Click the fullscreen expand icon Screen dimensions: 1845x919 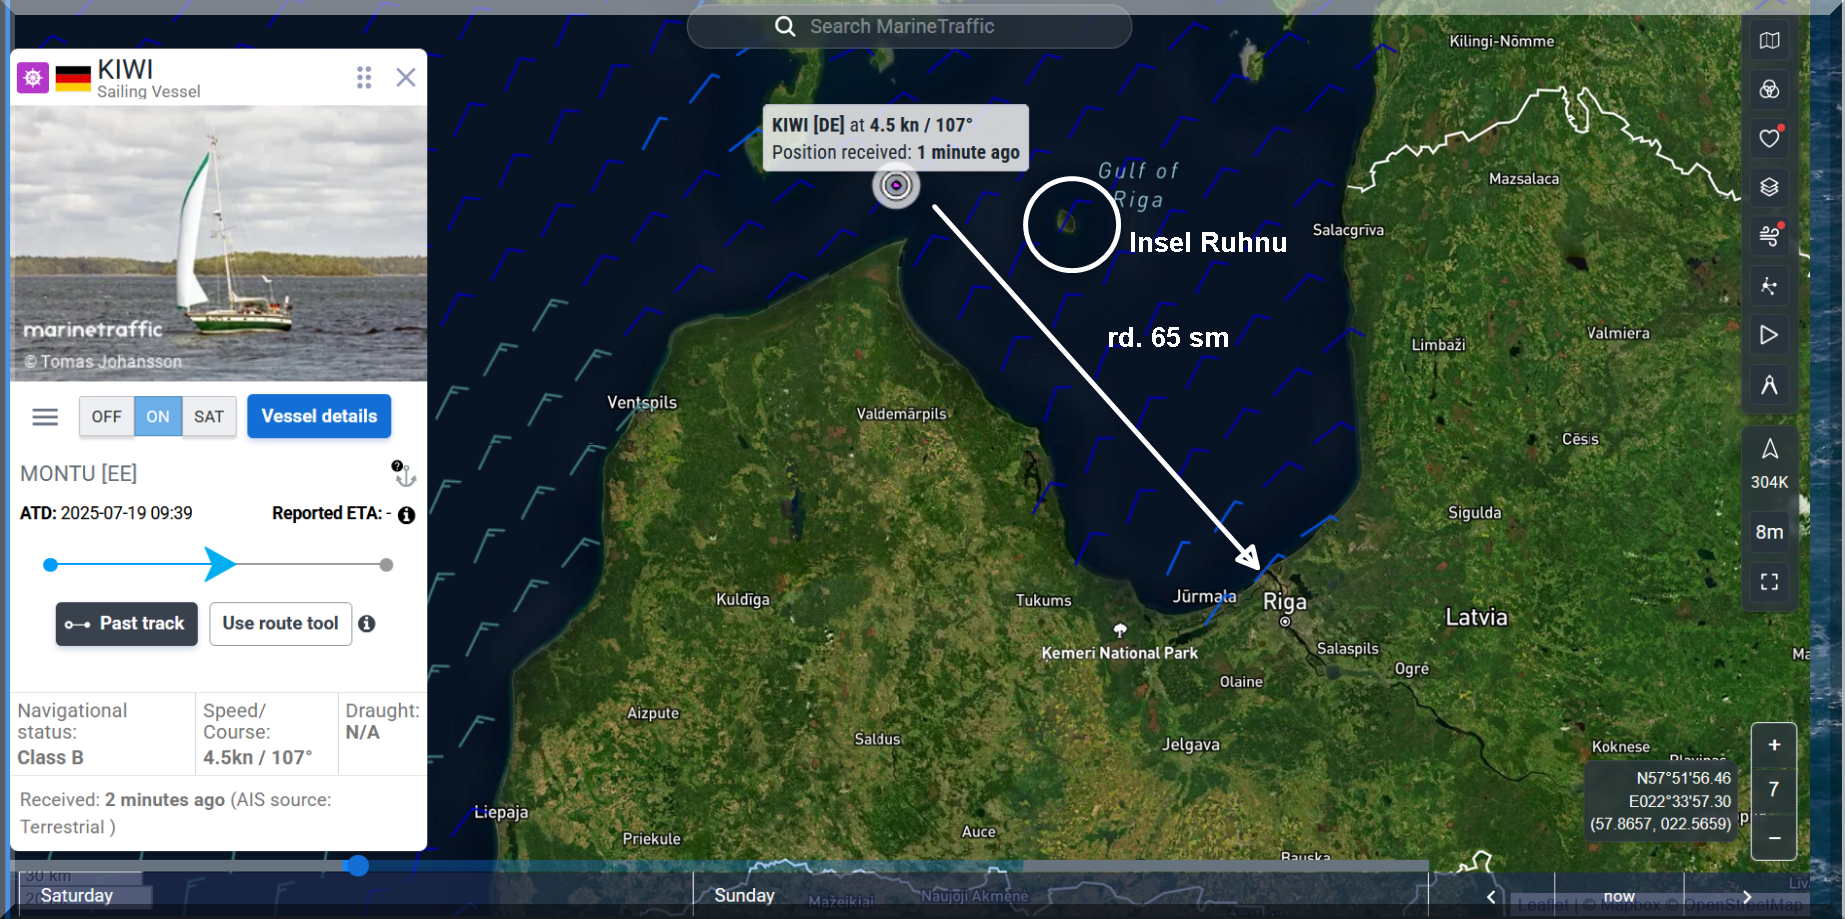click(1769, 582)
